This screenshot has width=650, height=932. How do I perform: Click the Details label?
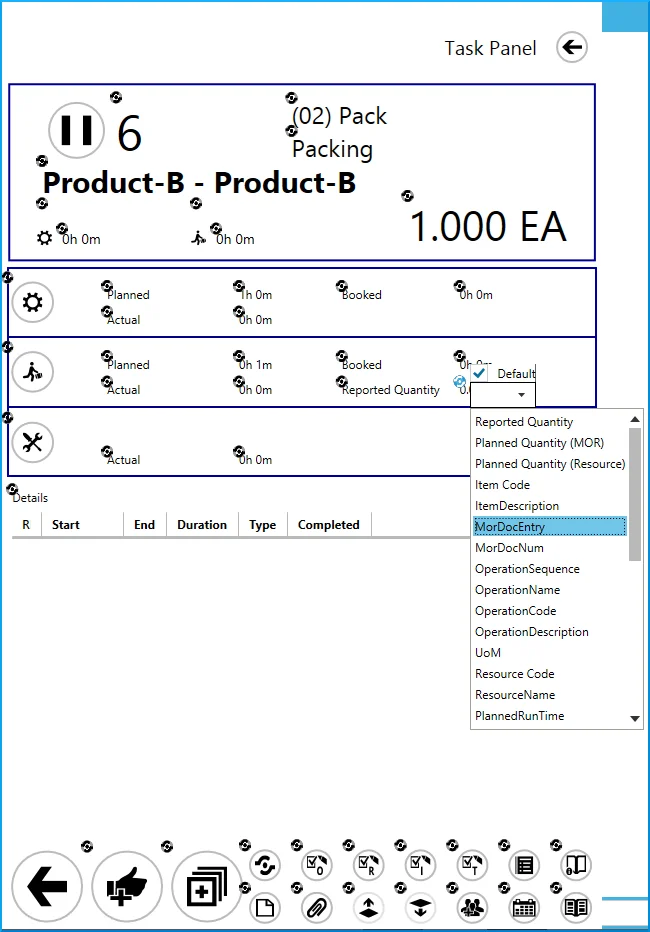(x=30, y=498)
